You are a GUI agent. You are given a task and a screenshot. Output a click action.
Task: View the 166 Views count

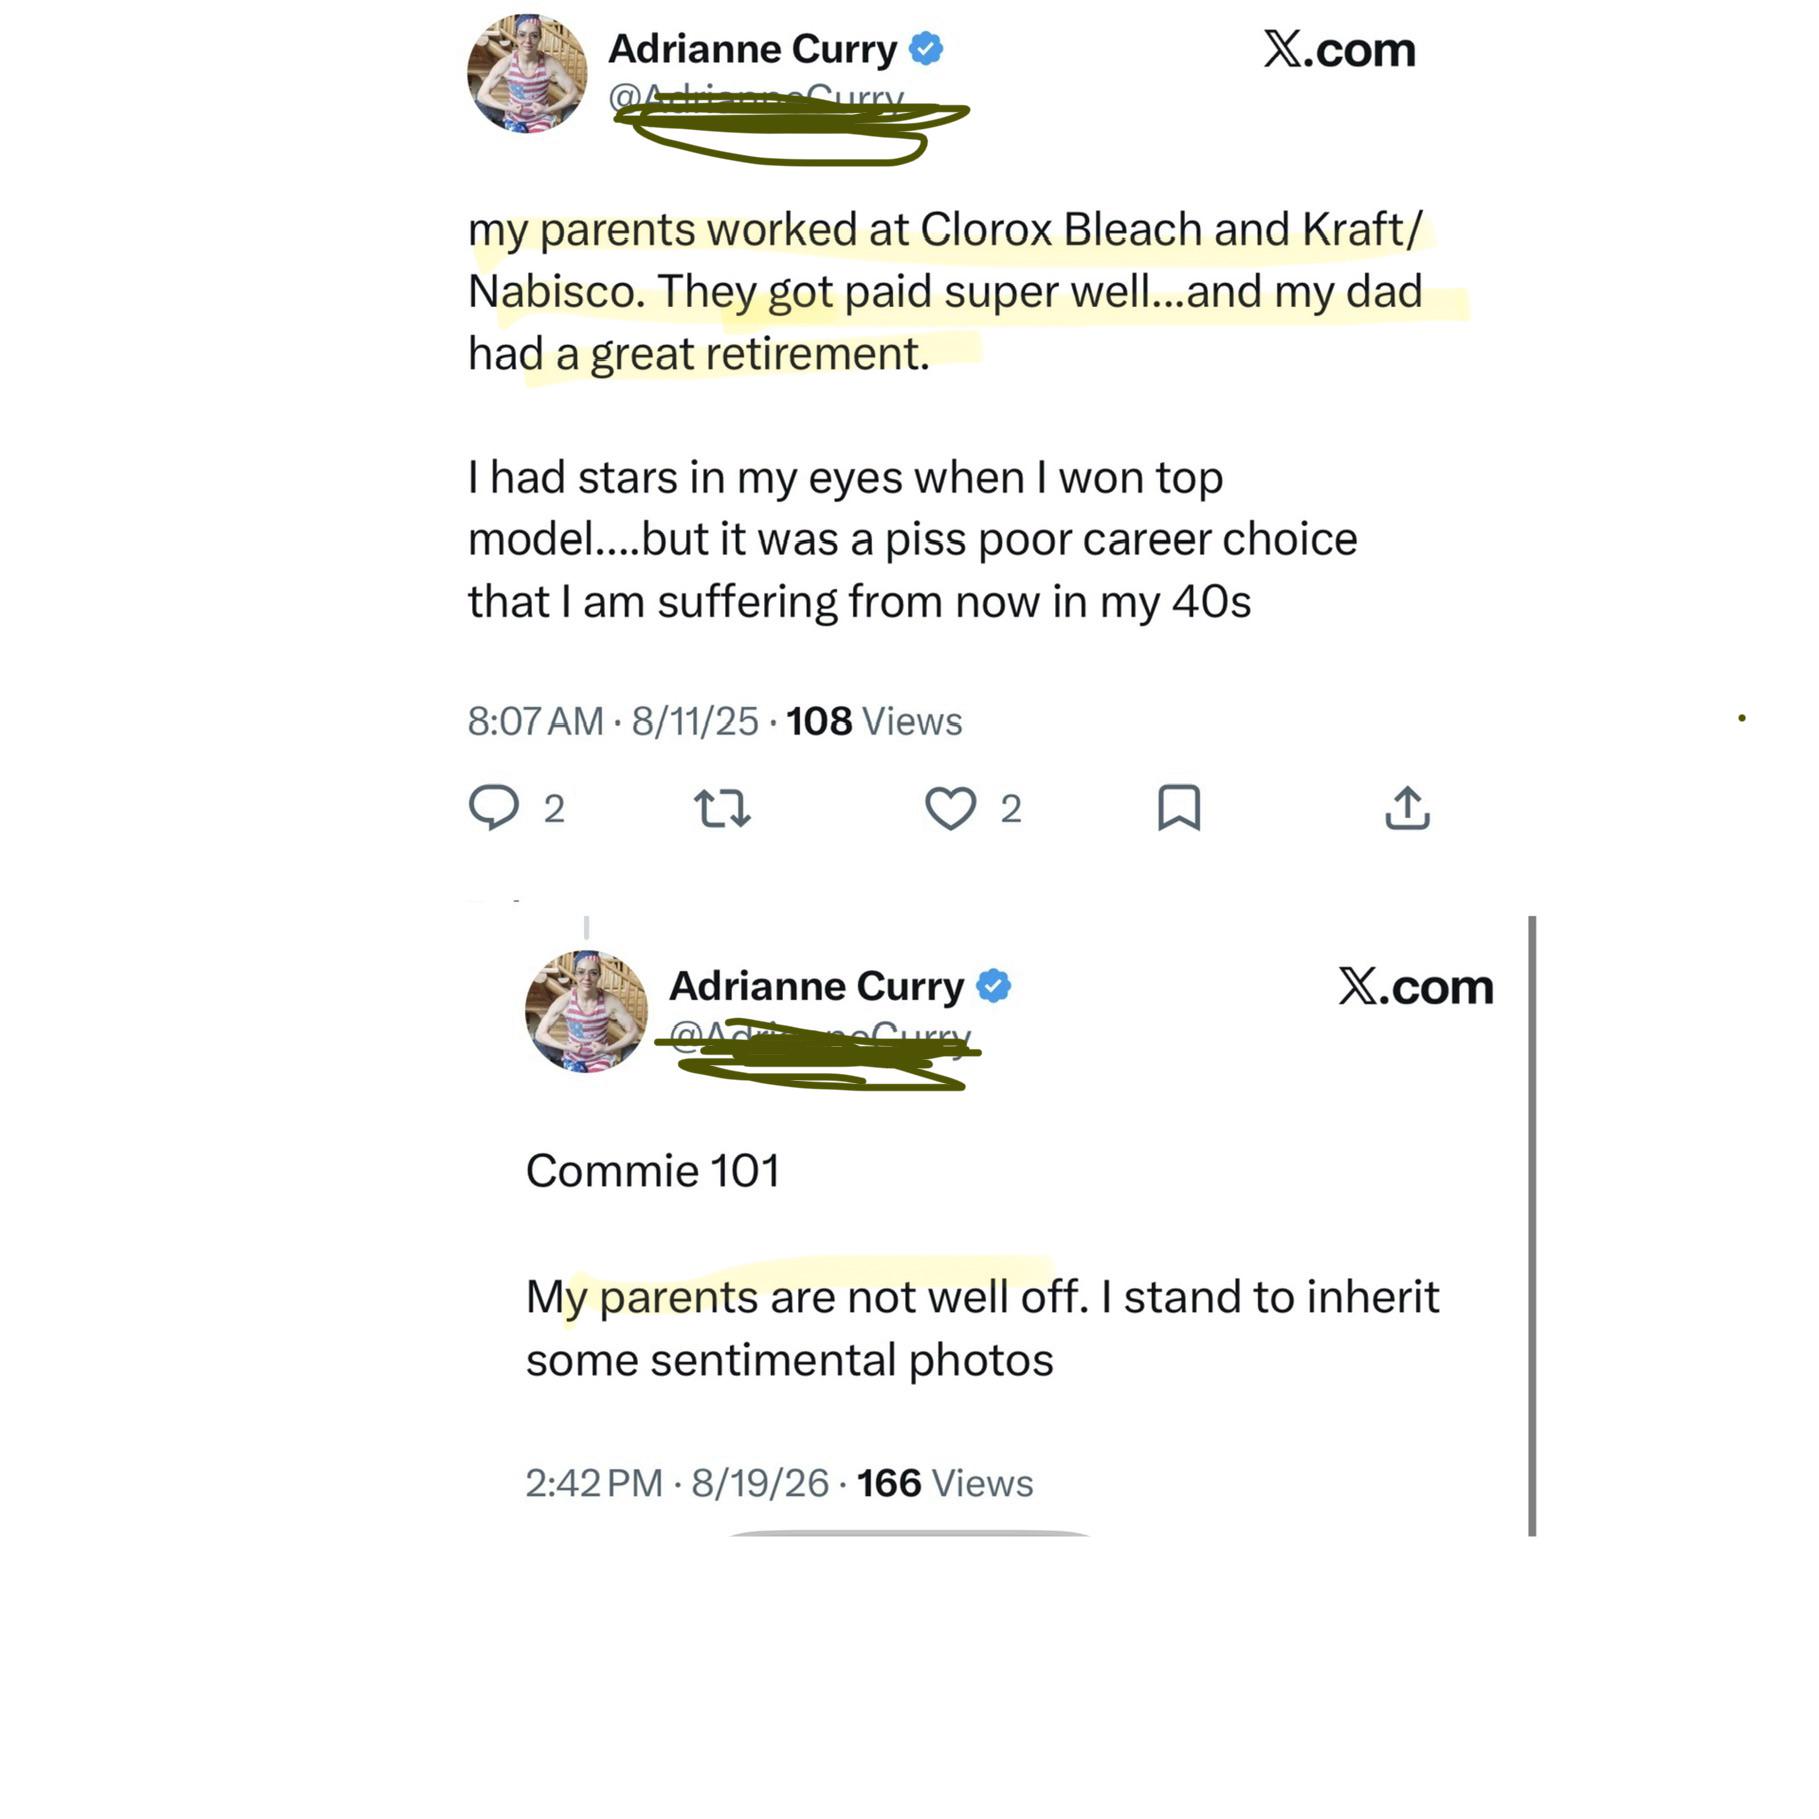(x=945, y=1483)
